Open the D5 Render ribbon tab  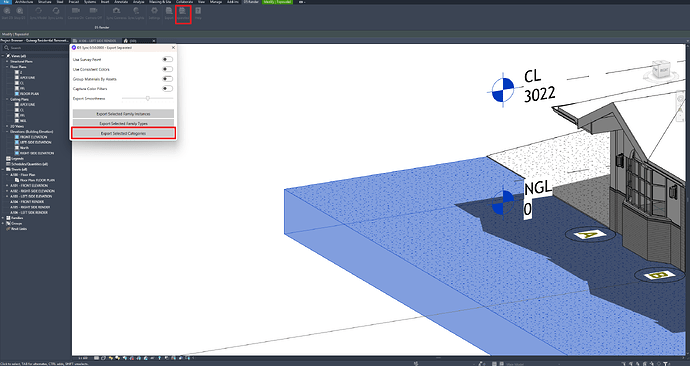coord(251,2)
